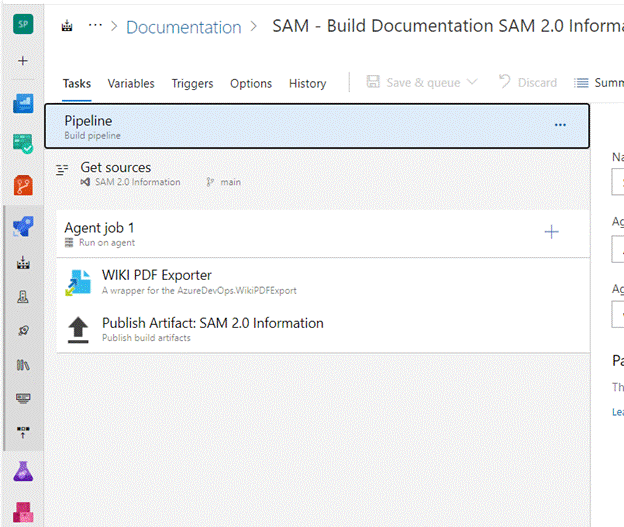Open the Pipeline row more options ellipsis
Image resolution: width=624 pixels, height=527 pixels.
[560, 125]
